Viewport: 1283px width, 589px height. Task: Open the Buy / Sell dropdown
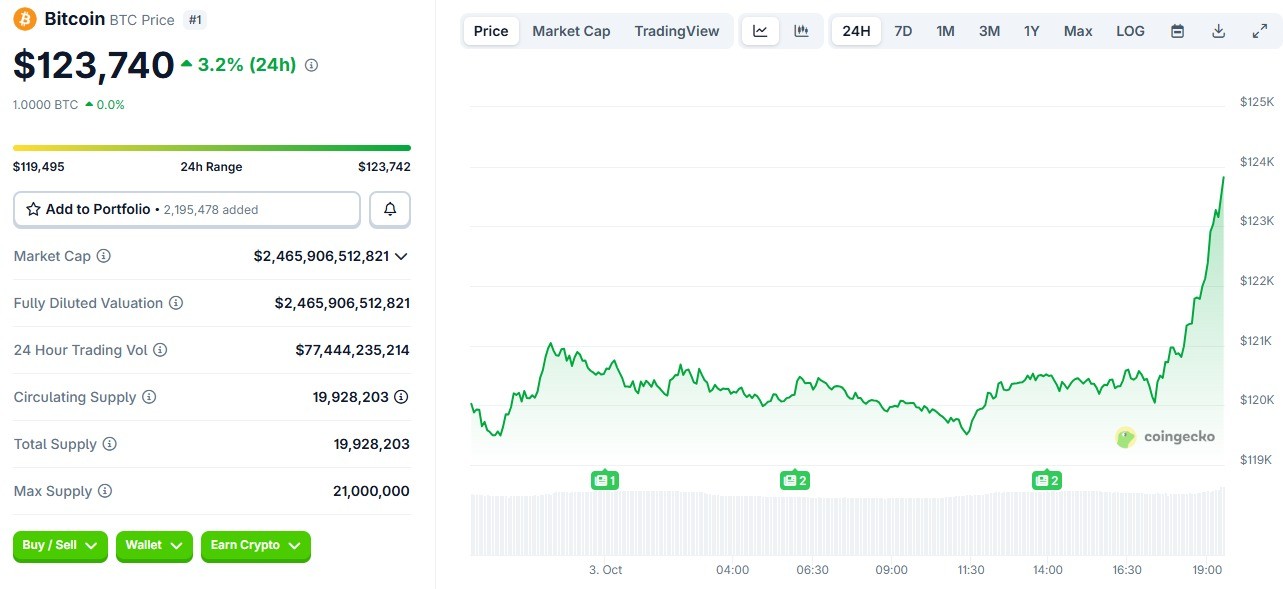click(x=60, y=545)
